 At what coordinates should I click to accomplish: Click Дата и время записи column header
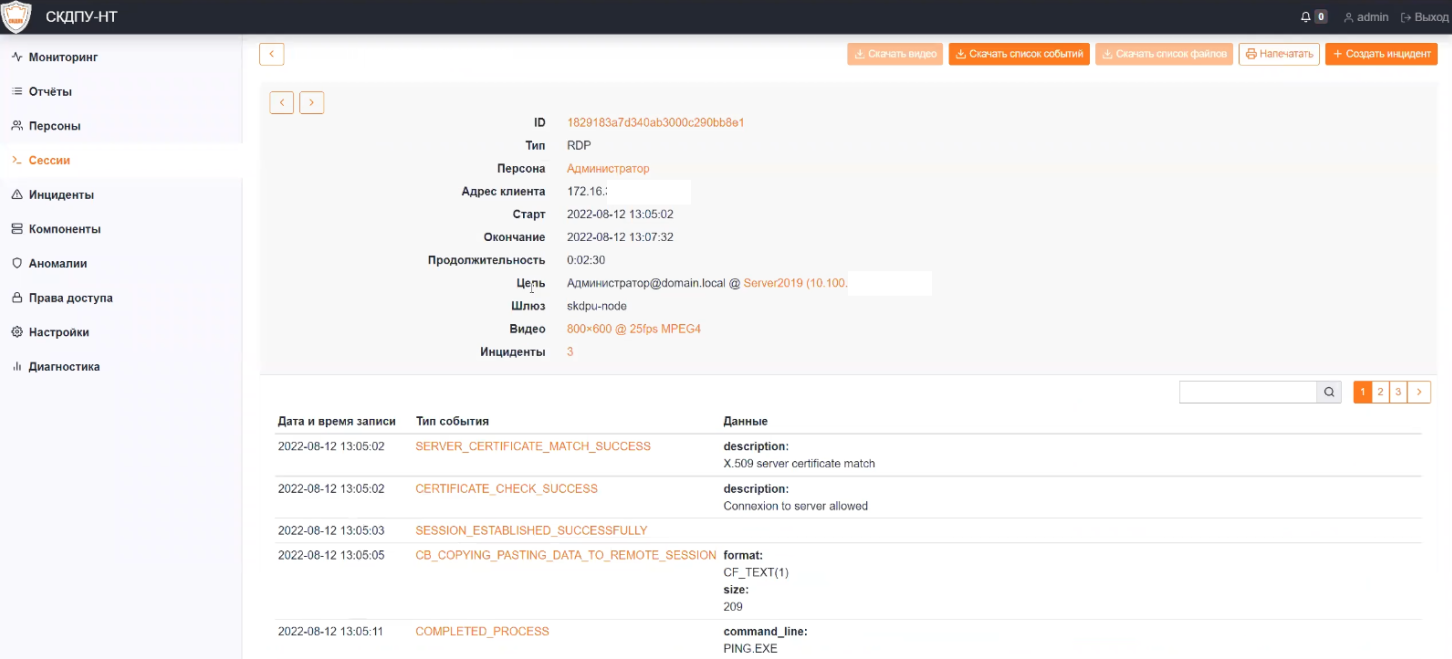pos(337,421)
